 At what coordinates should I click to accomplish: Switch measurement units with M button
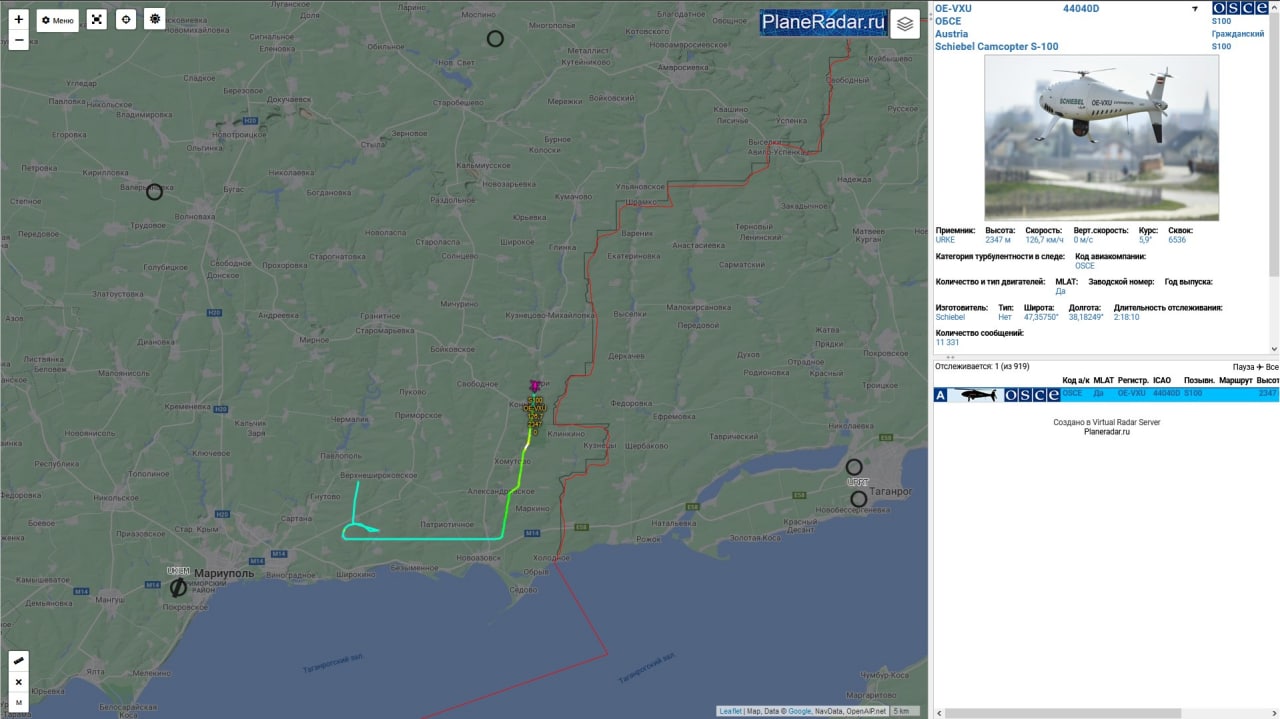[x=18, y=704]
